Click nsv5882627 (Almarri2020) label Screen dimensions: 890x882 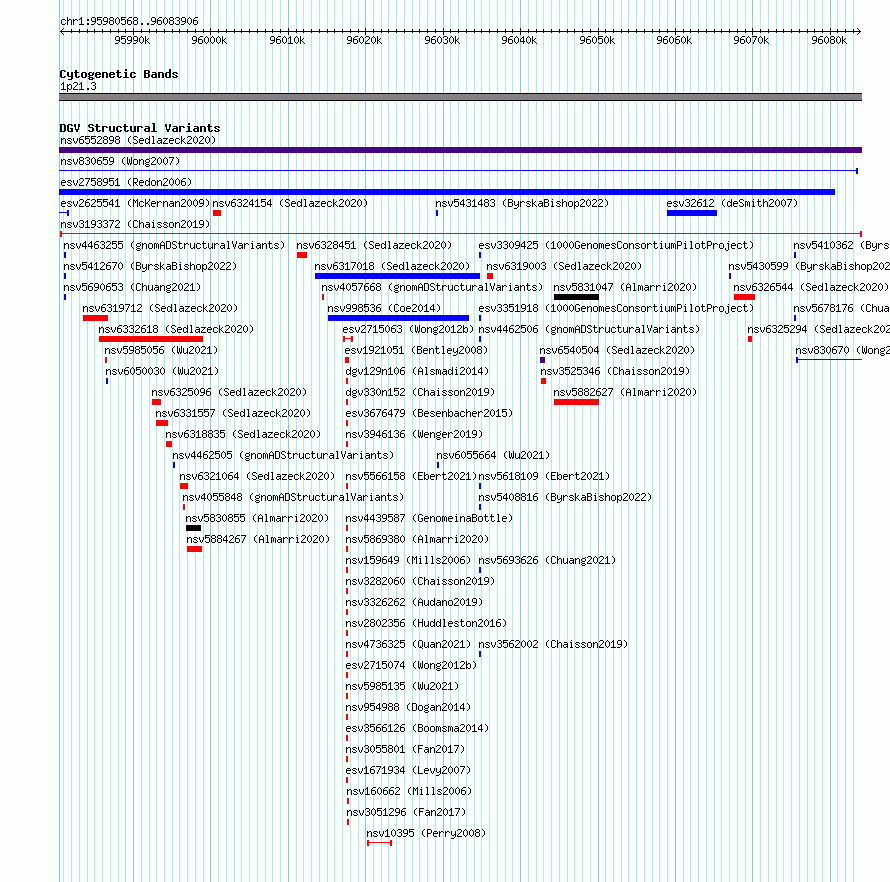click(625, 392)
